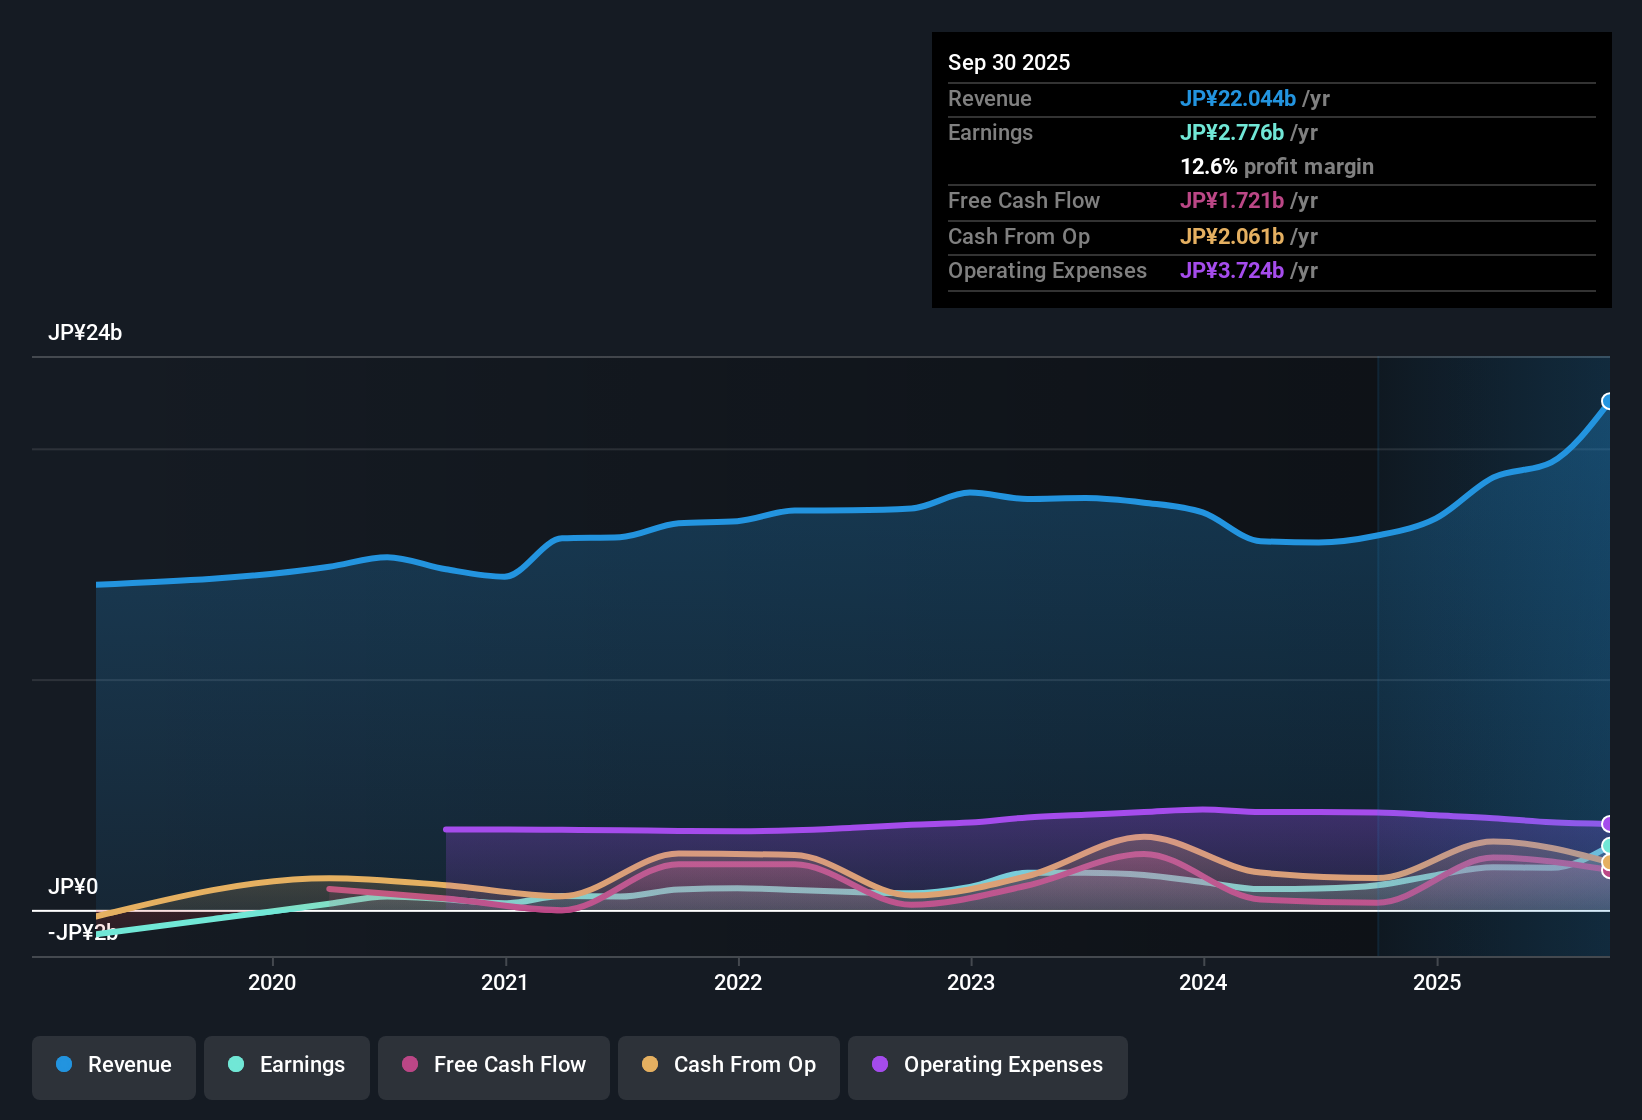The image size is (1642, 1120).
Task: Click the Sep 30 2025 tooltip header
Action: [1009, 62]
